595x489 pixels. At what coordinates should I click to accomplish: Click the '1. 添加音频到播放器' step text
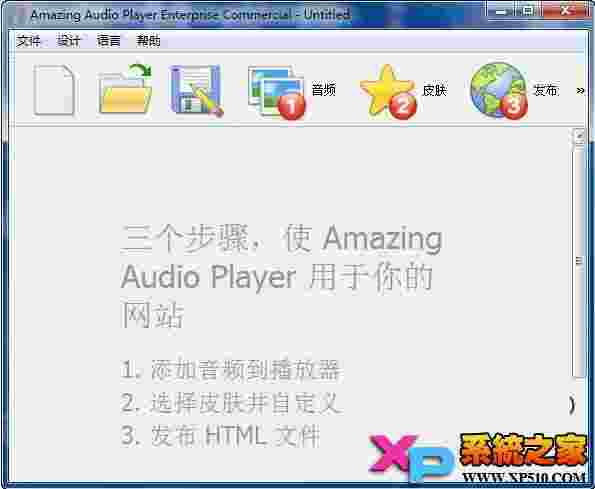coord(230,370)
